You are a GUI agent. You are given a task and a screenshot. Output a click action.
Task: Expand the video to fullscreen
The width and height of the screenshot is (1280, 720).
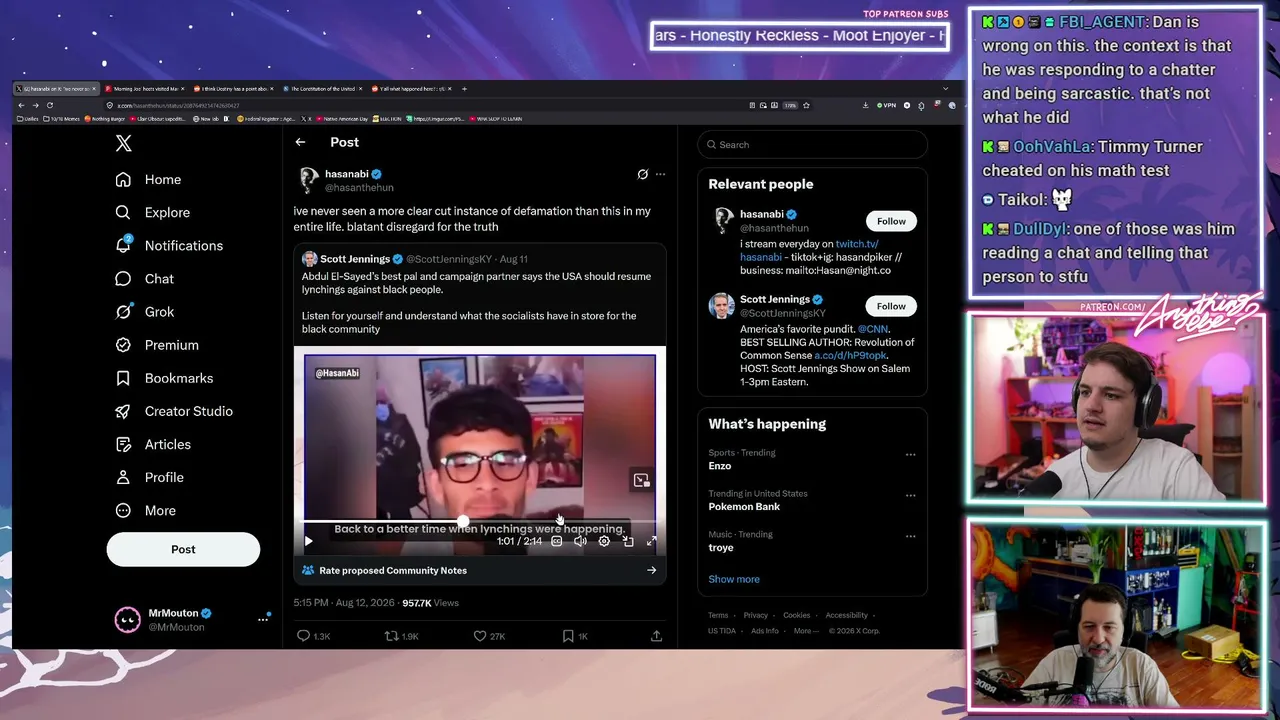coord(651,541)
